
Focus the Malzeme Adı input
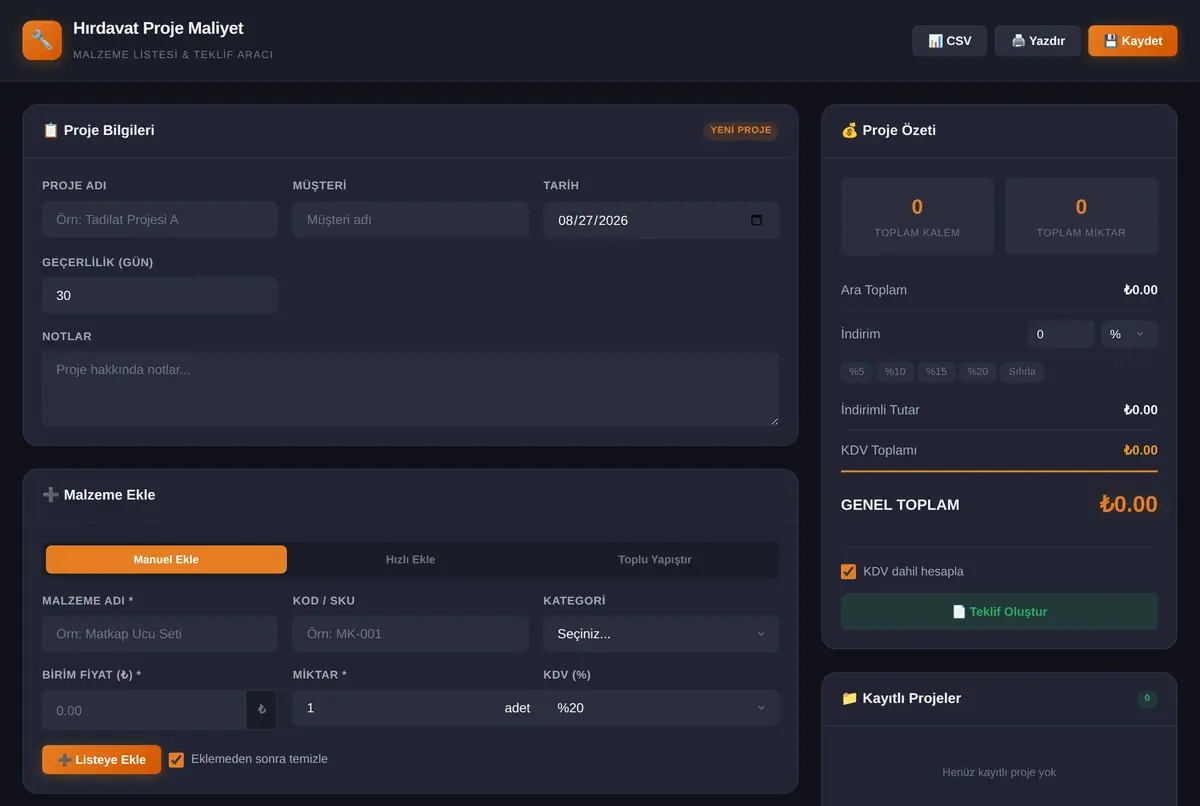point(160,634)
